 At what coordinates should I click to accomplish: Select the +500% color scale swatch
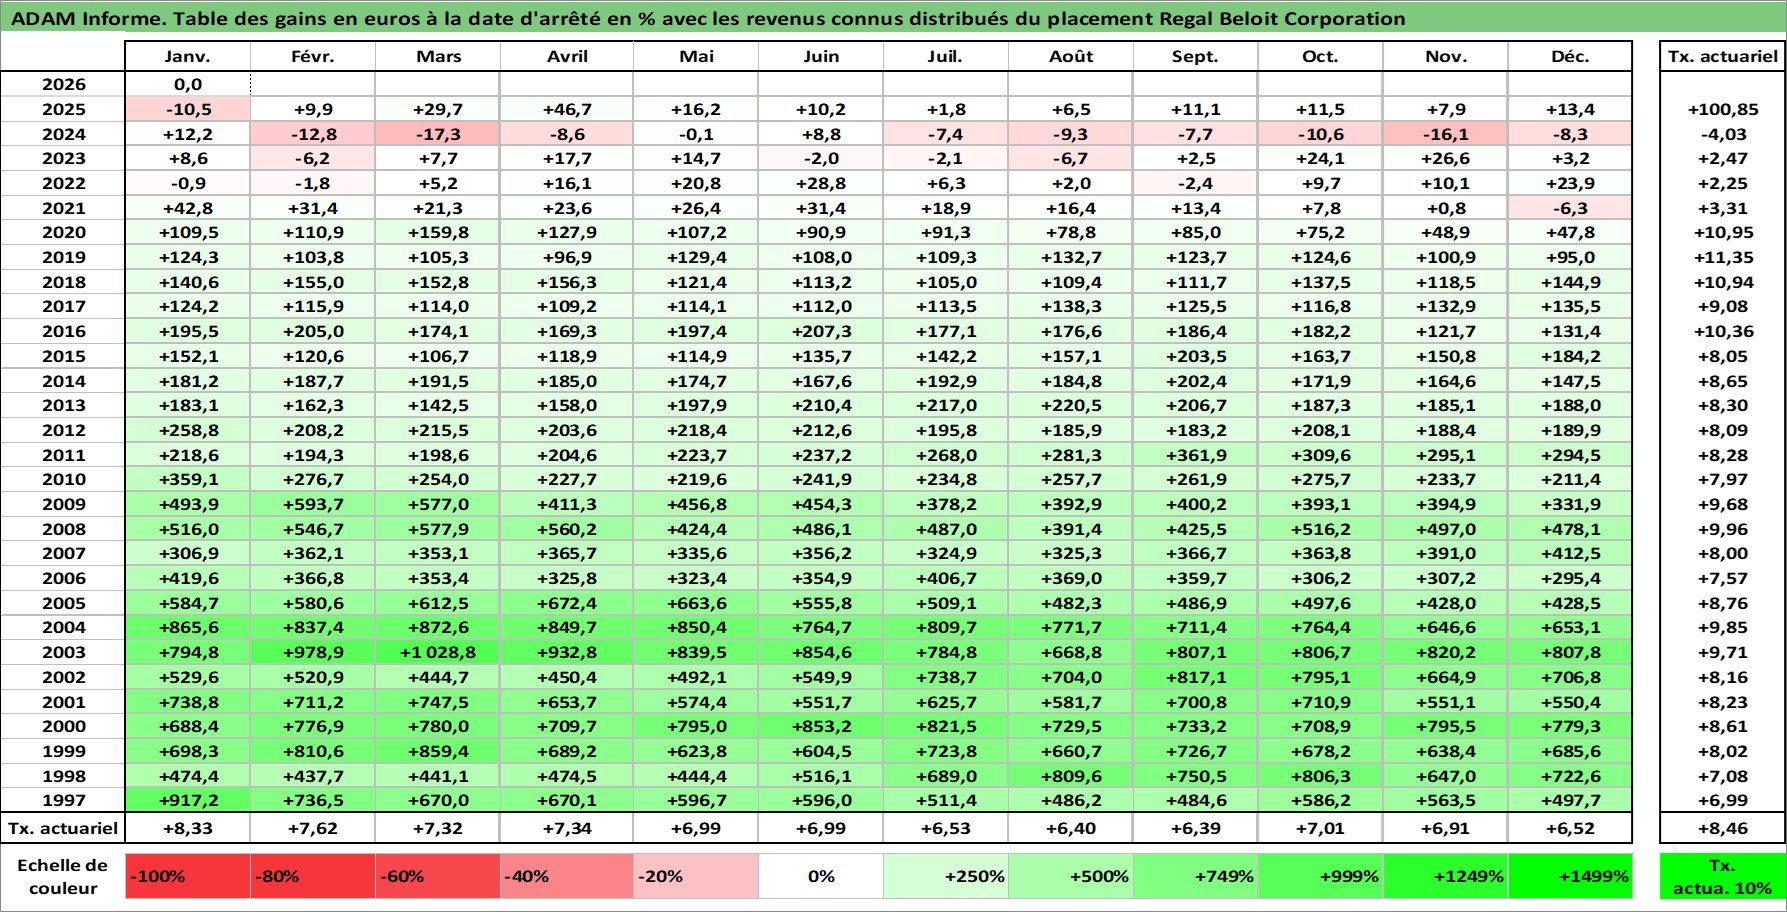click(x=1071, y=876)
